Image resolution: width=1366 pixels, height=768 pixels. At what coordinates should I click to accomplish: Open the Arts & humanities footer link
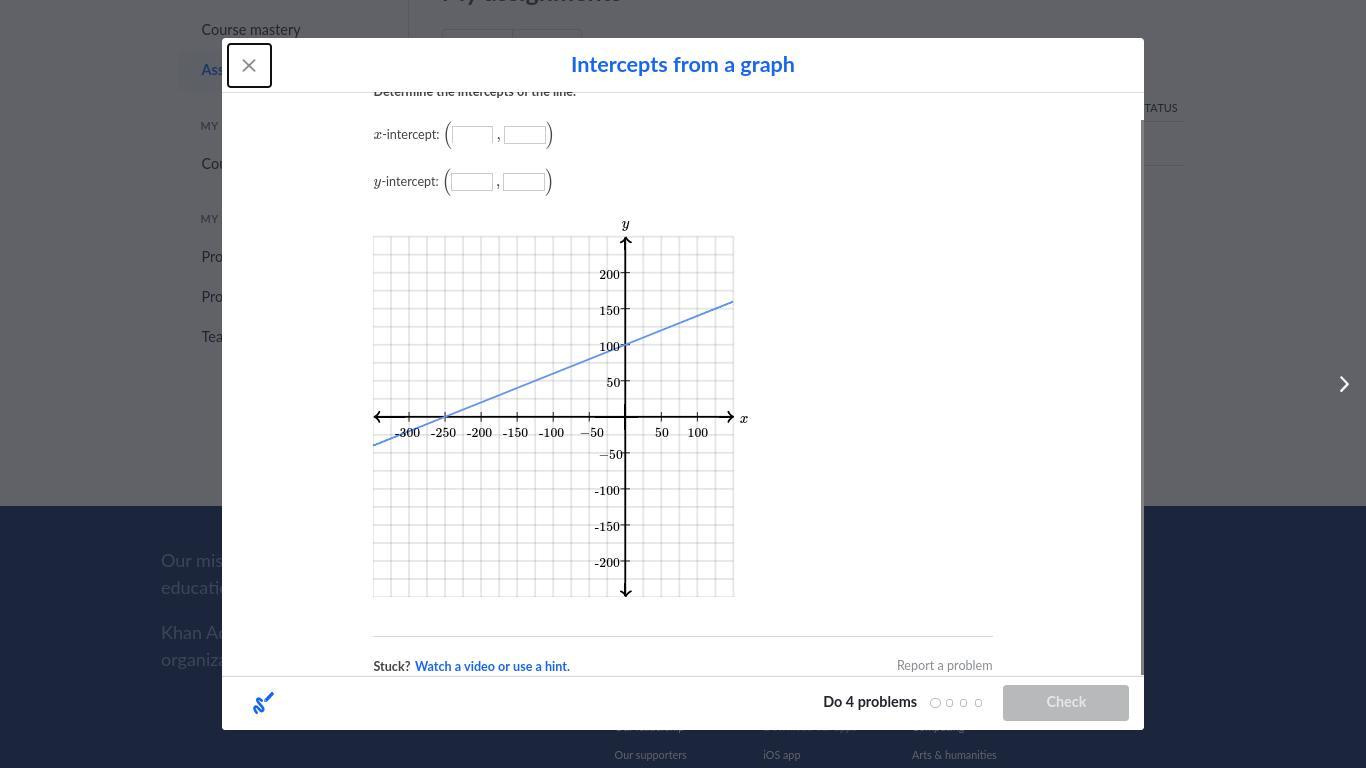click(x=954, y=755)
